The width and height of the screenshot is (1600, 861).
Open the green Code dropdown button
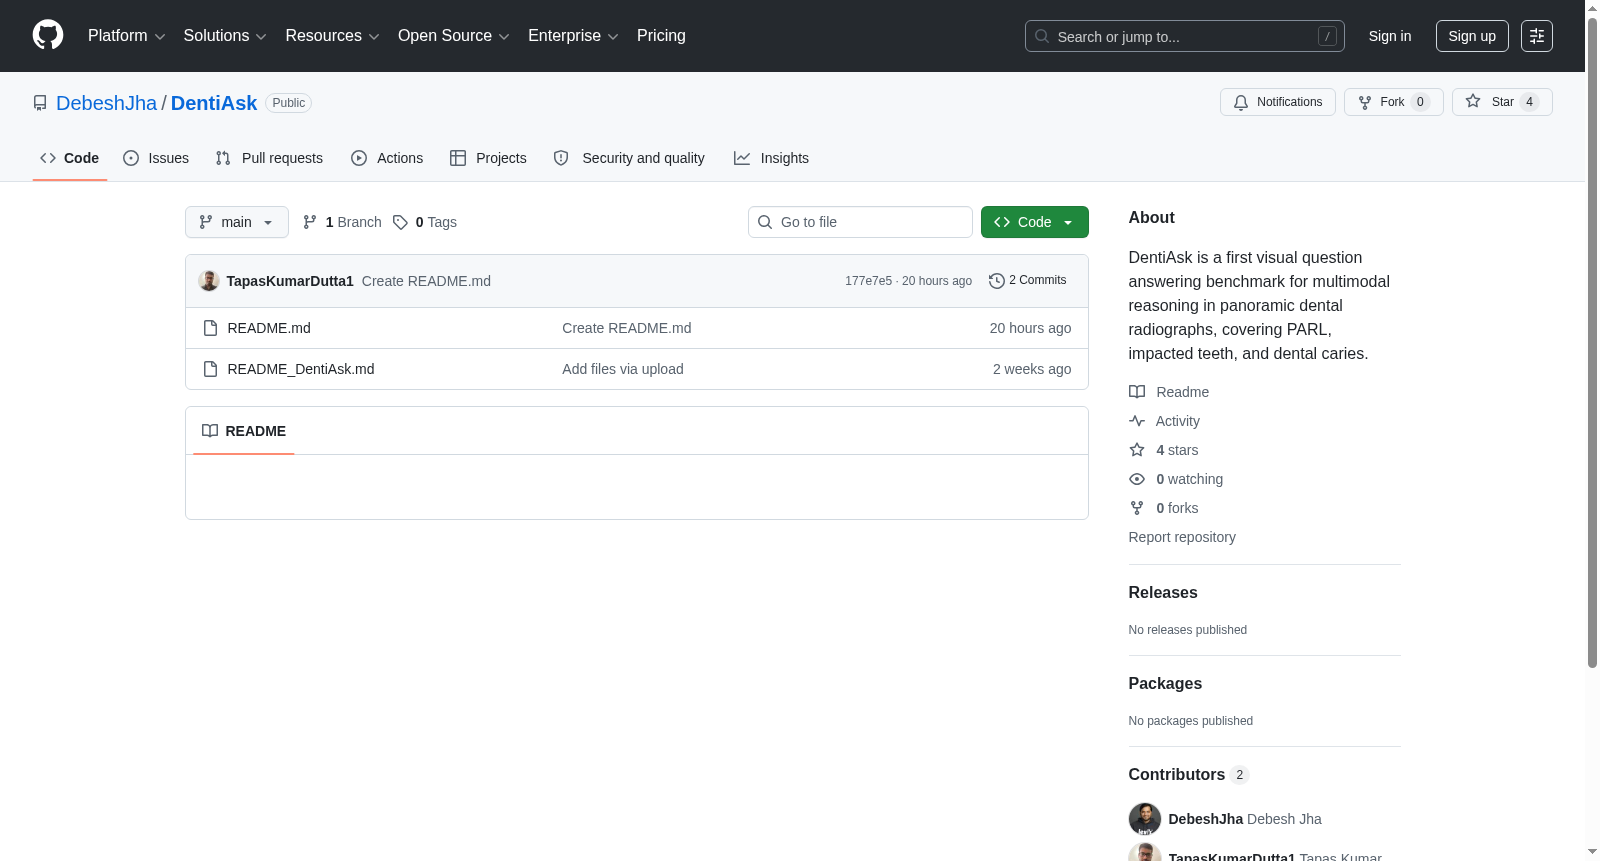click(1035, 222)
